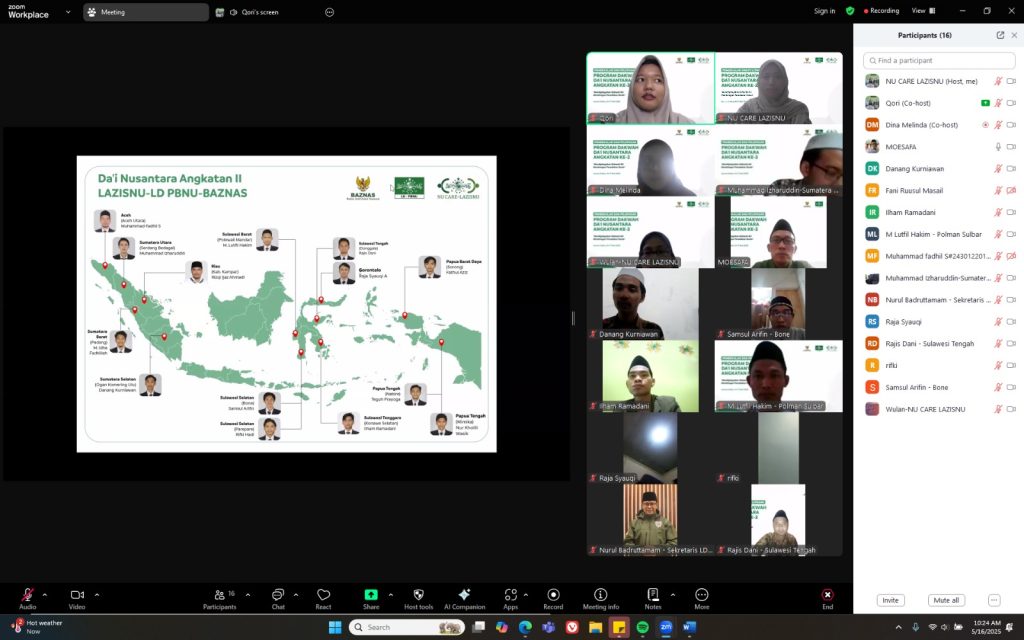The width and height of the screenshot is (1024, 640).
Task: Open Host tools
Action: point(418,596)
